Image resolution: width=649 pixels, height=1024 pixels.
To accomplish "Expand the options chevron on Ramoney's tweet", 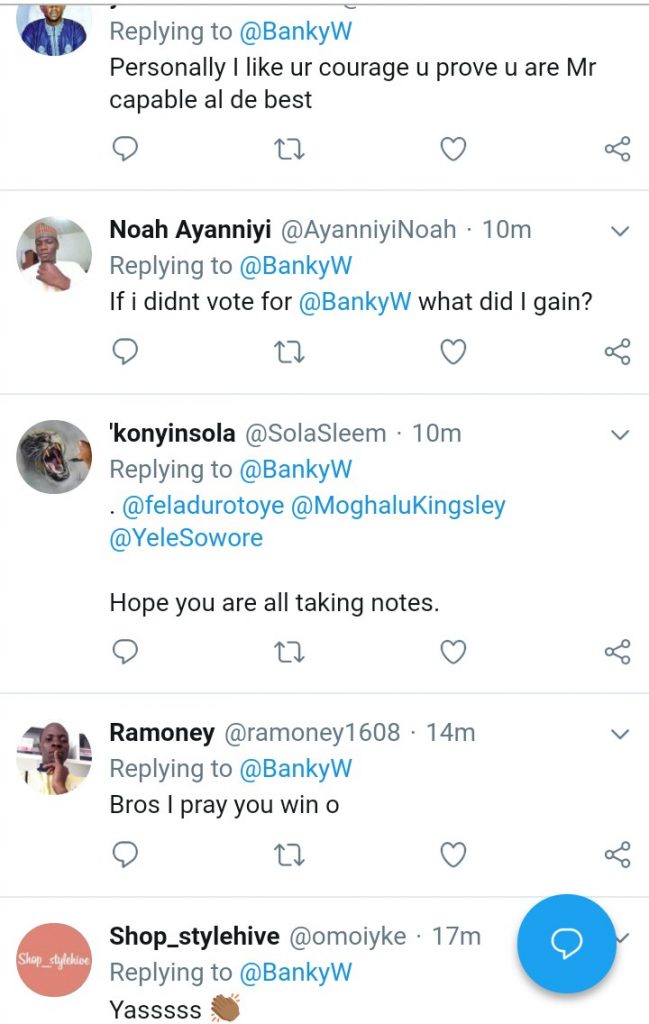I will (620, 734).
